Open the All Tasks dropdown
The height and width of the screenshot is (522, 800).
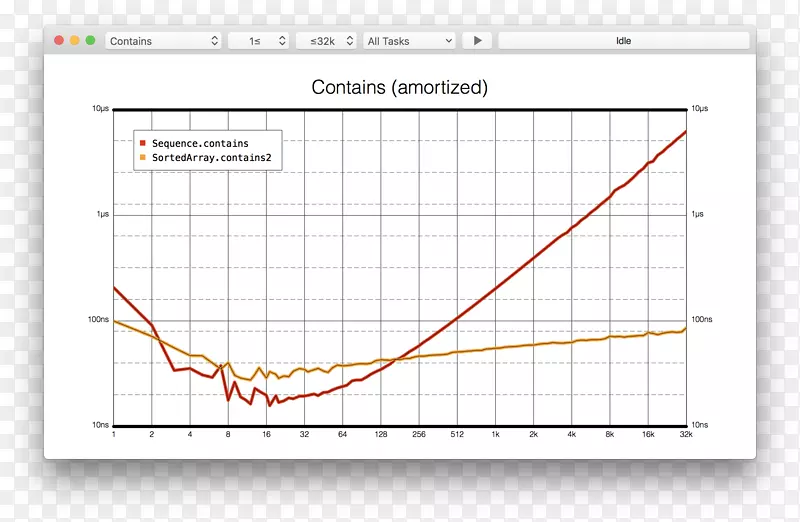[409, 41]
